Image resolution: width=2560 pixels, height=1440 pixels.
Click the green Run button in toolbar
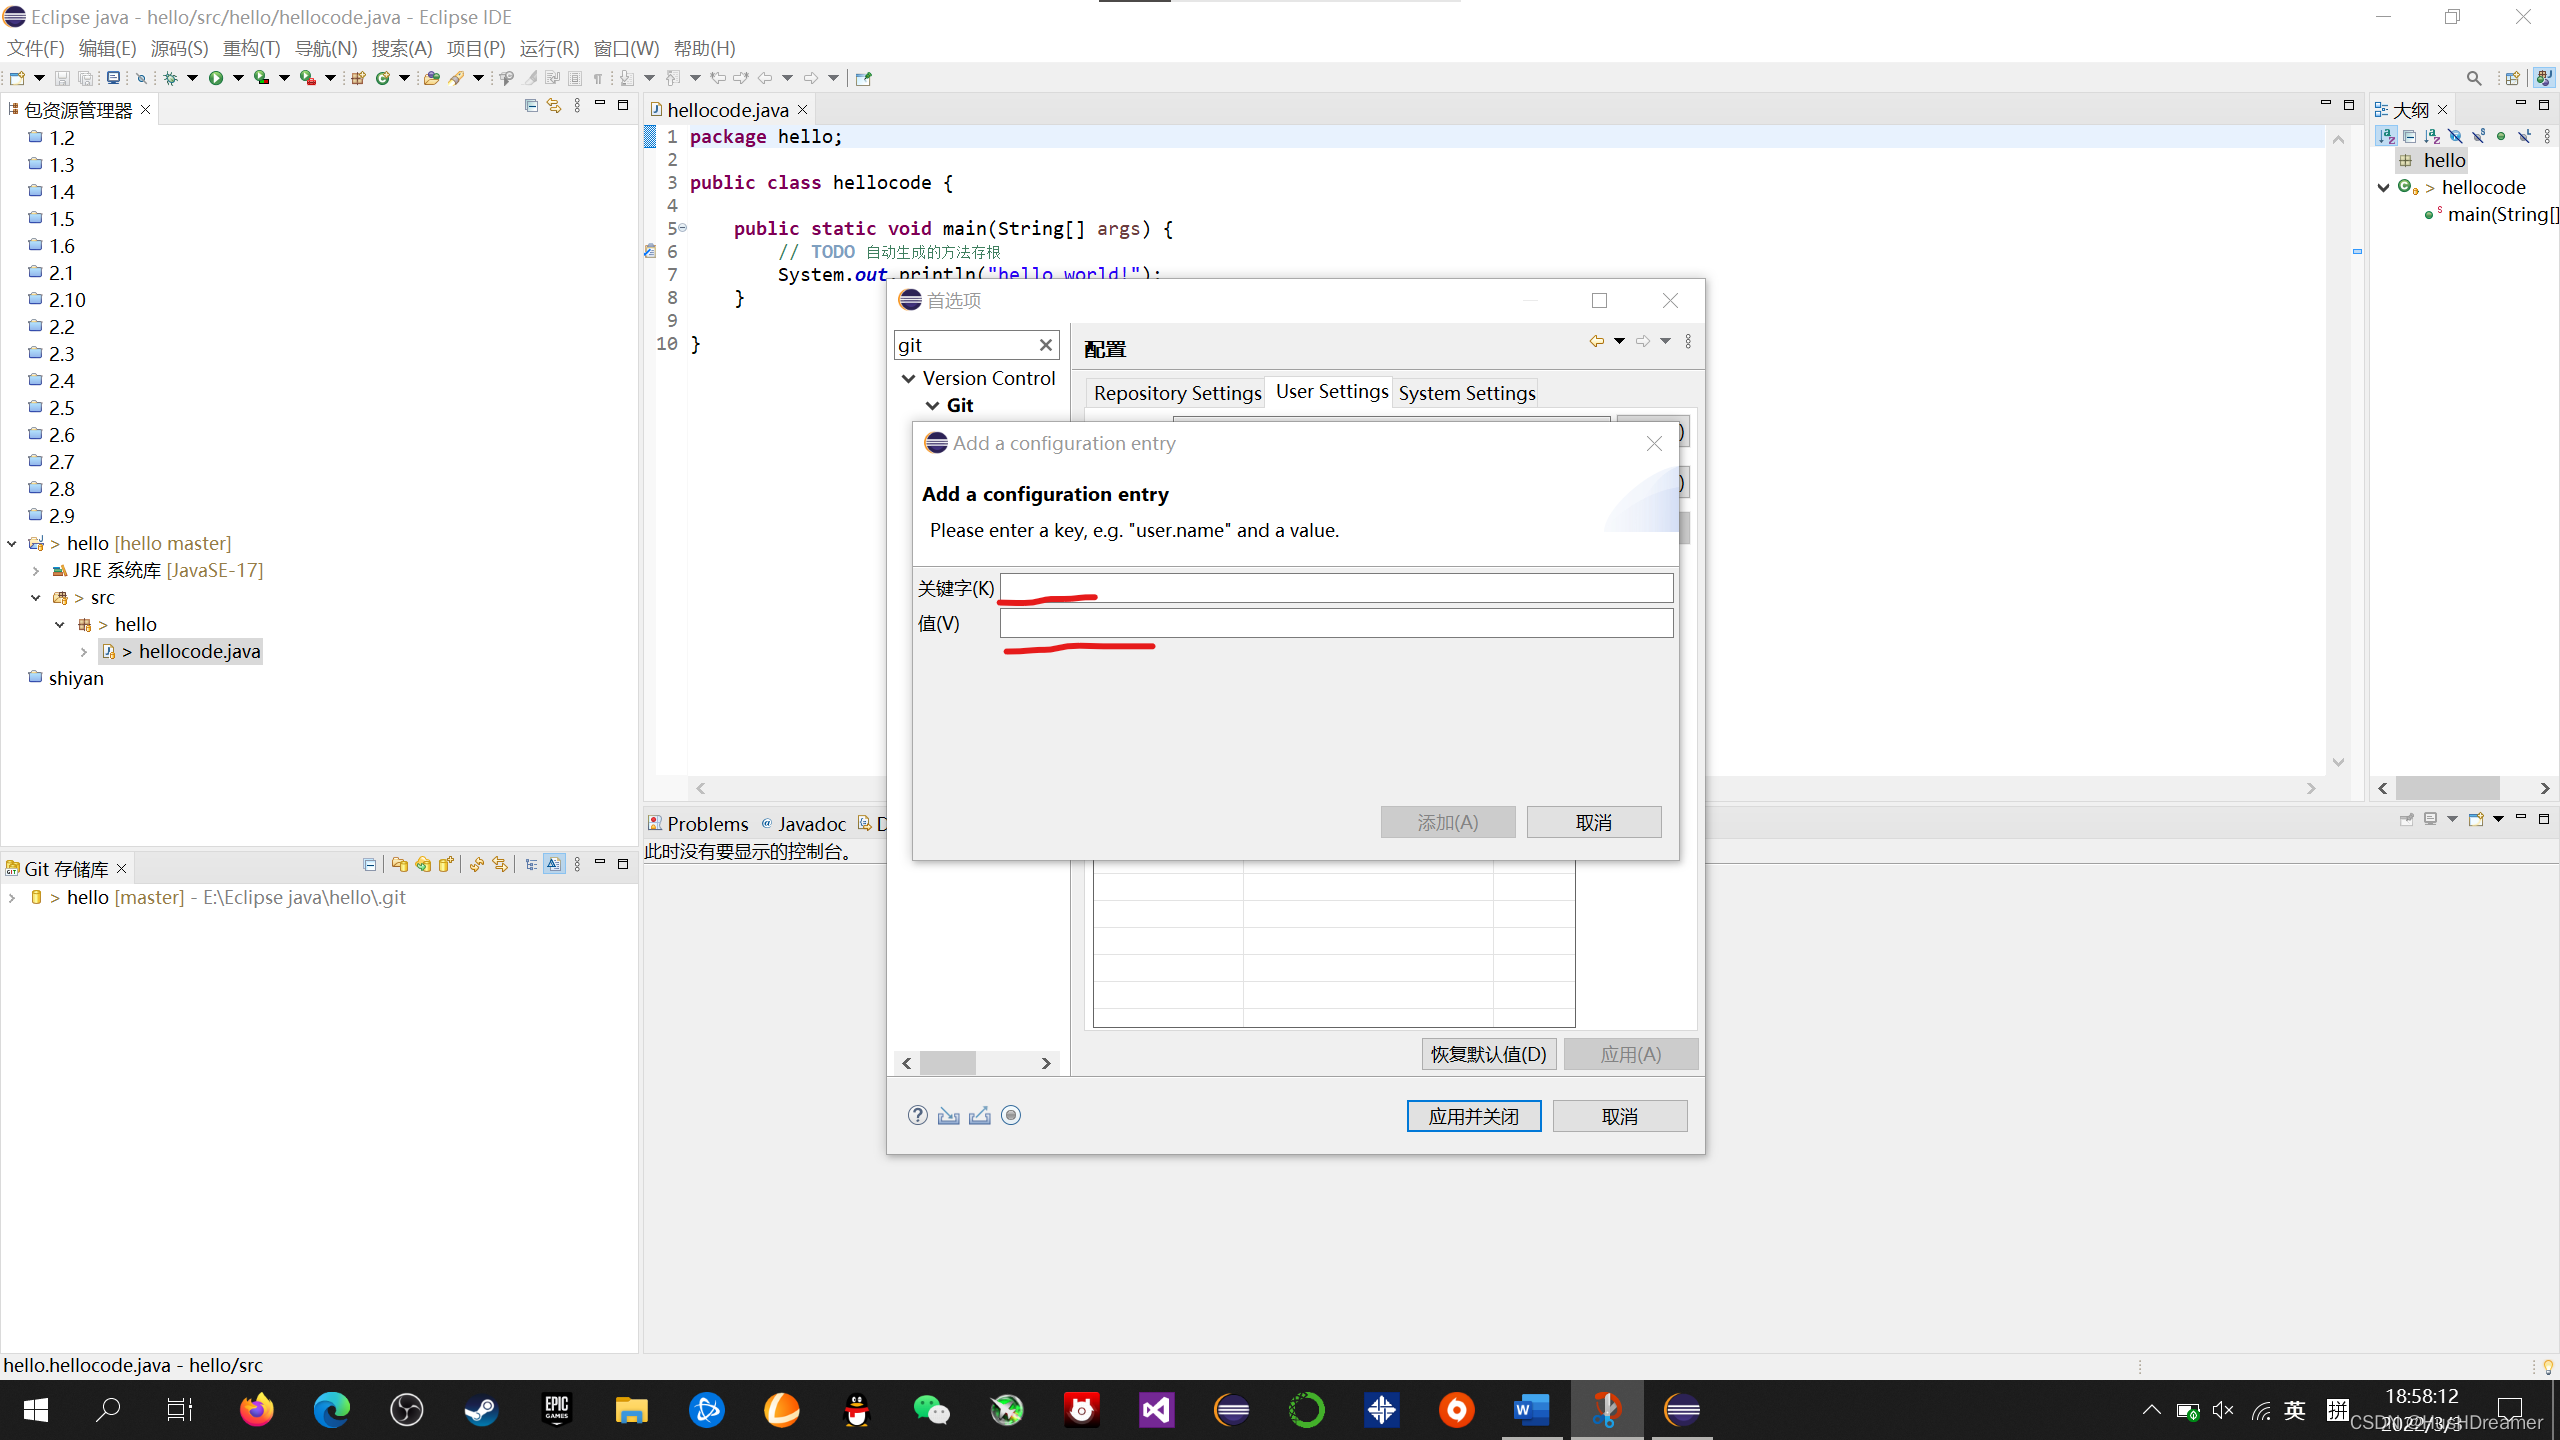pyautogui.click(x=216, y=78)
